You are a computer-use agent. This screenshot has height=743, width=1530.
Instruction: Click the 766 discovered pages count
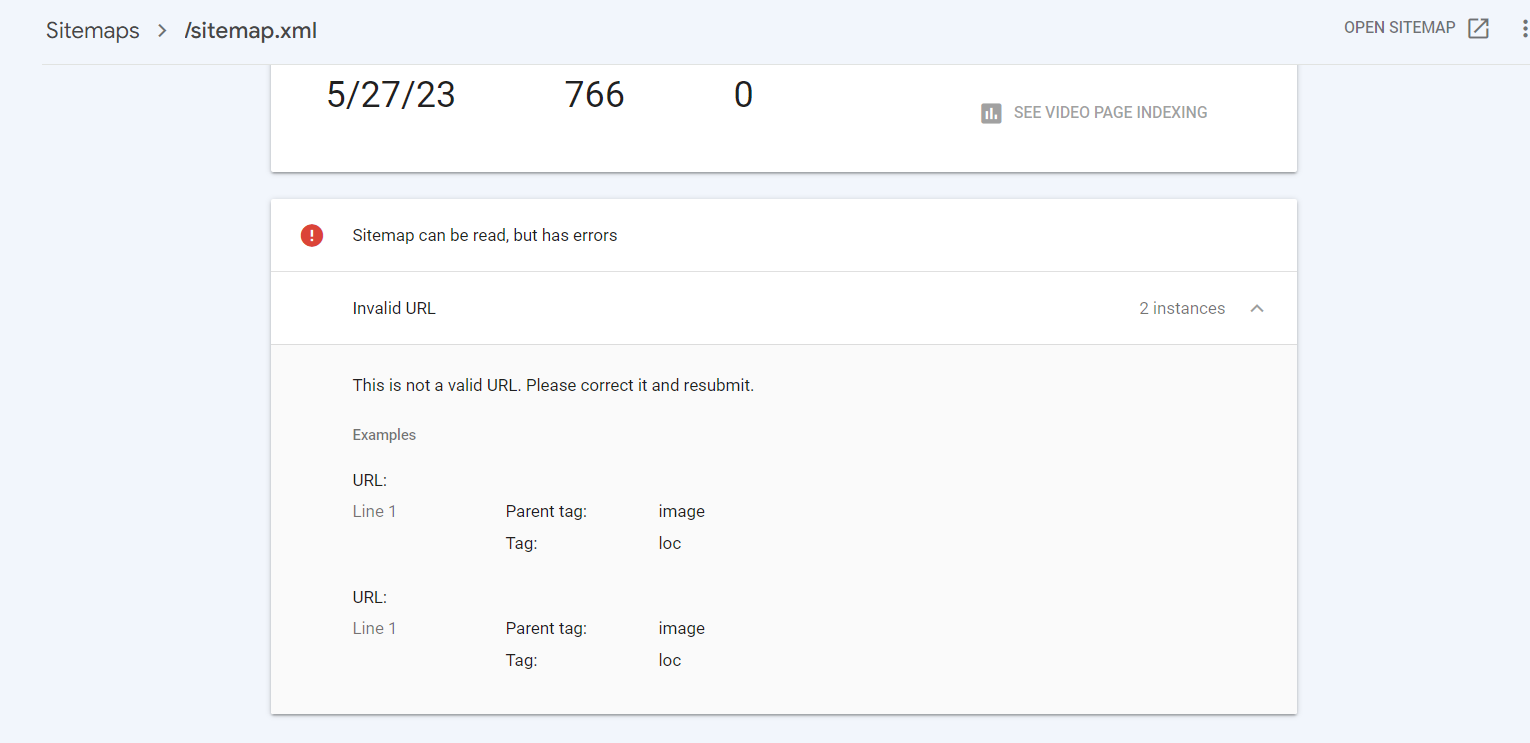coord(594,95)
